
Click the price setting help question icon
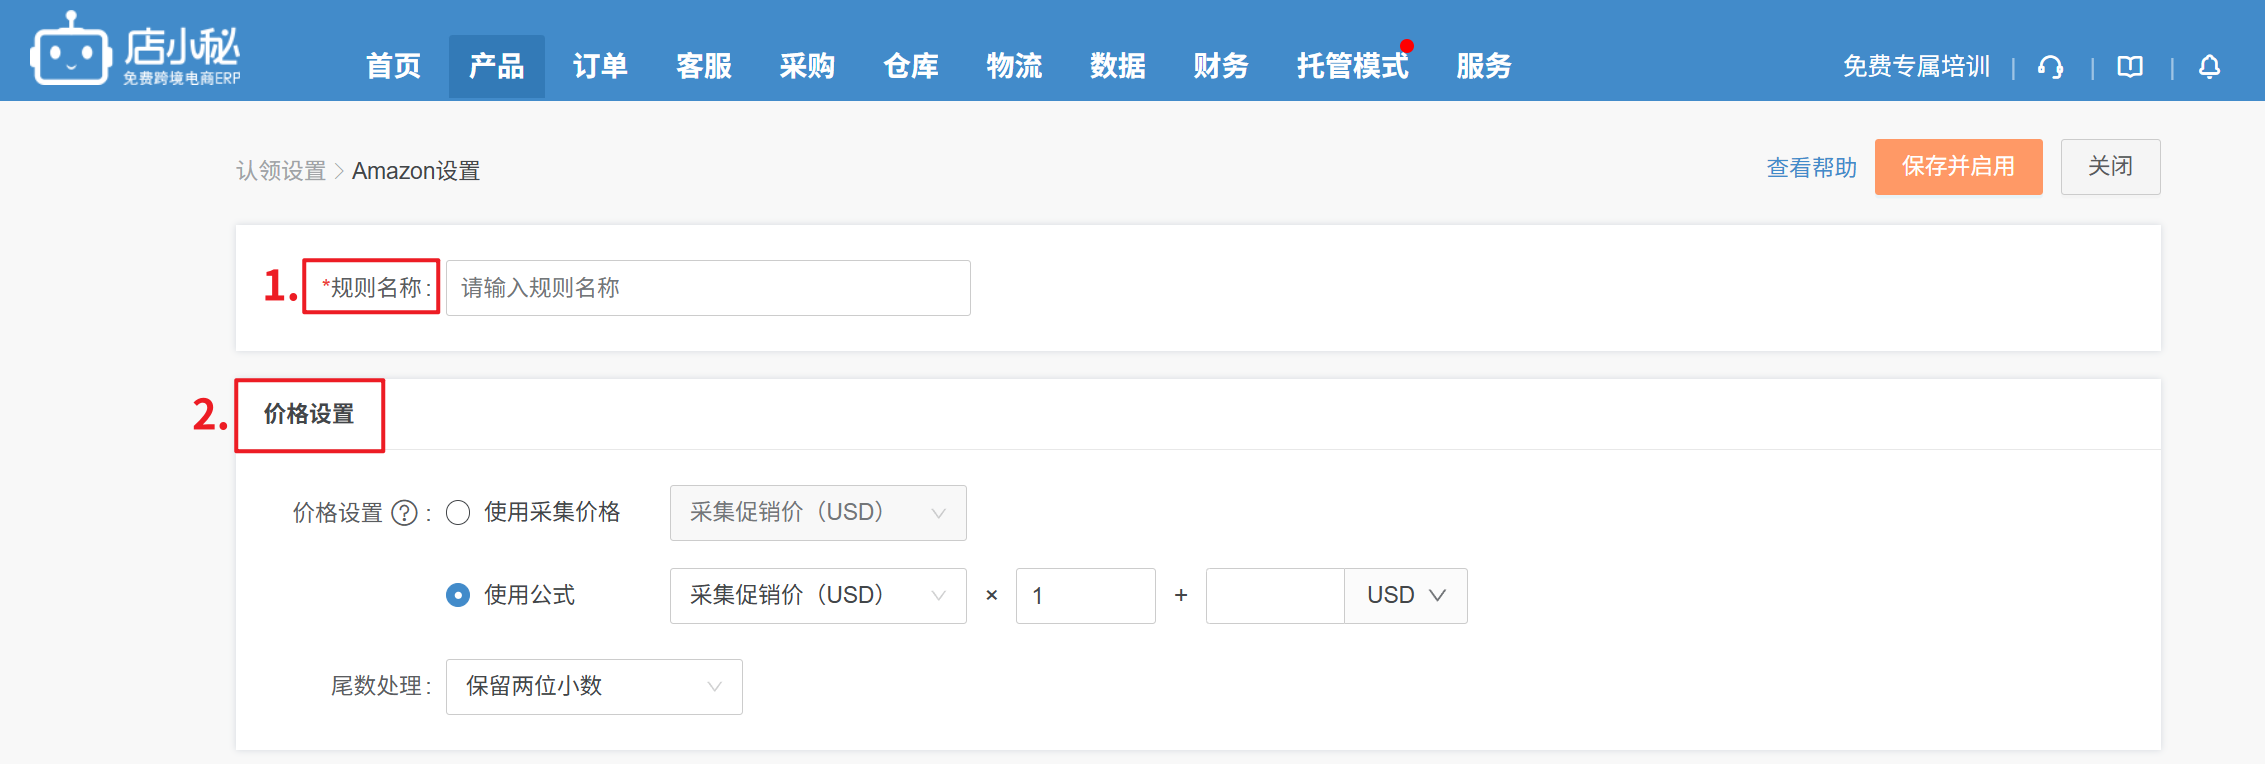click(404, 513)
